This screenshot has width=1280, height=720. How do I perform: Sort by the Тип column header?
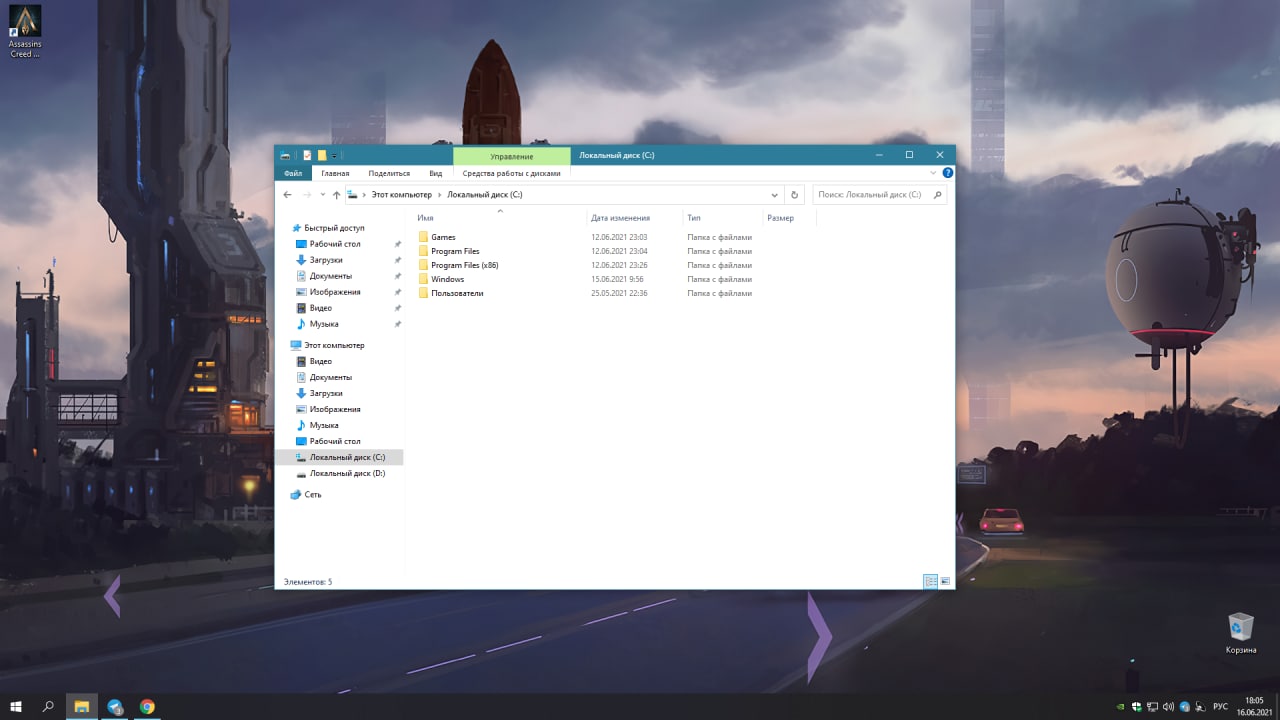click(x=694, y=217)
